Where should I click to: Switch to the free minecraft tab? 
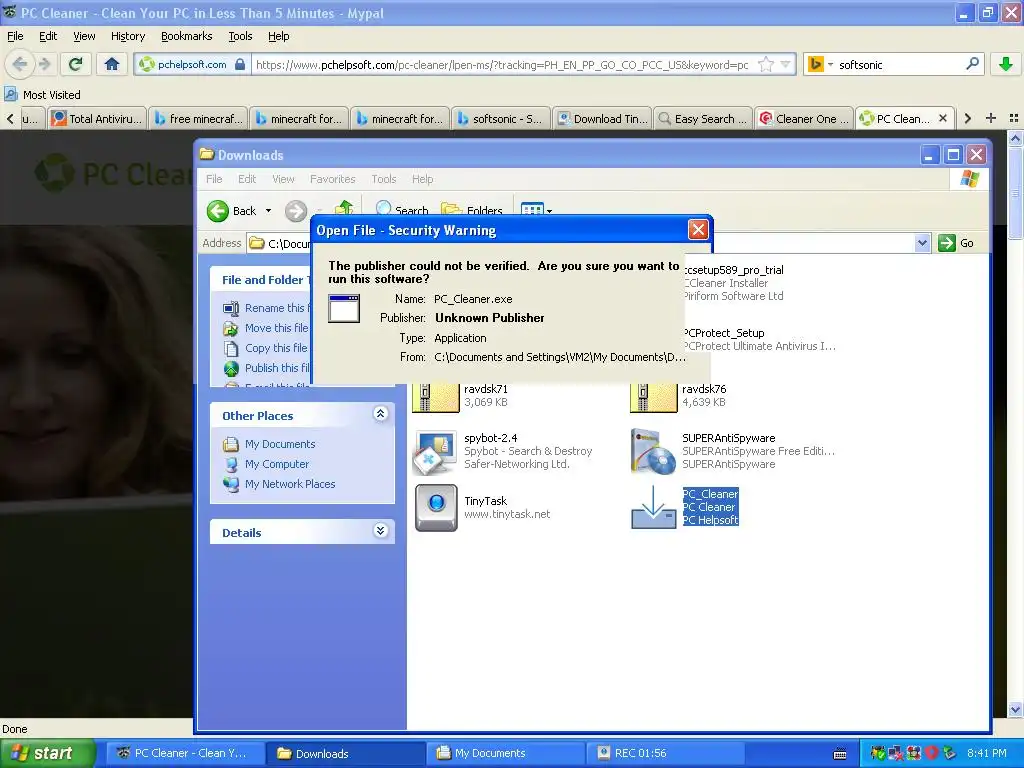click(x=199, y=119)
